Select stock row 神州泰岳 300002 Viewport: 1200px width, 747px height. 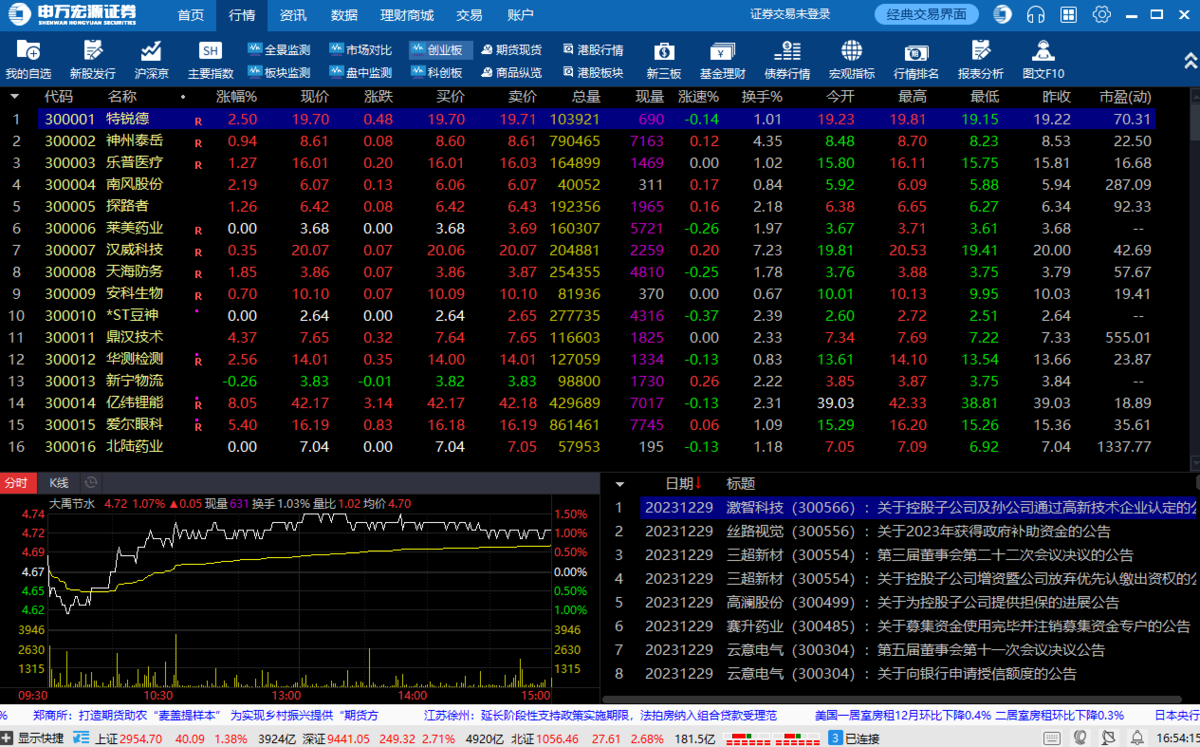click(595, 140)
